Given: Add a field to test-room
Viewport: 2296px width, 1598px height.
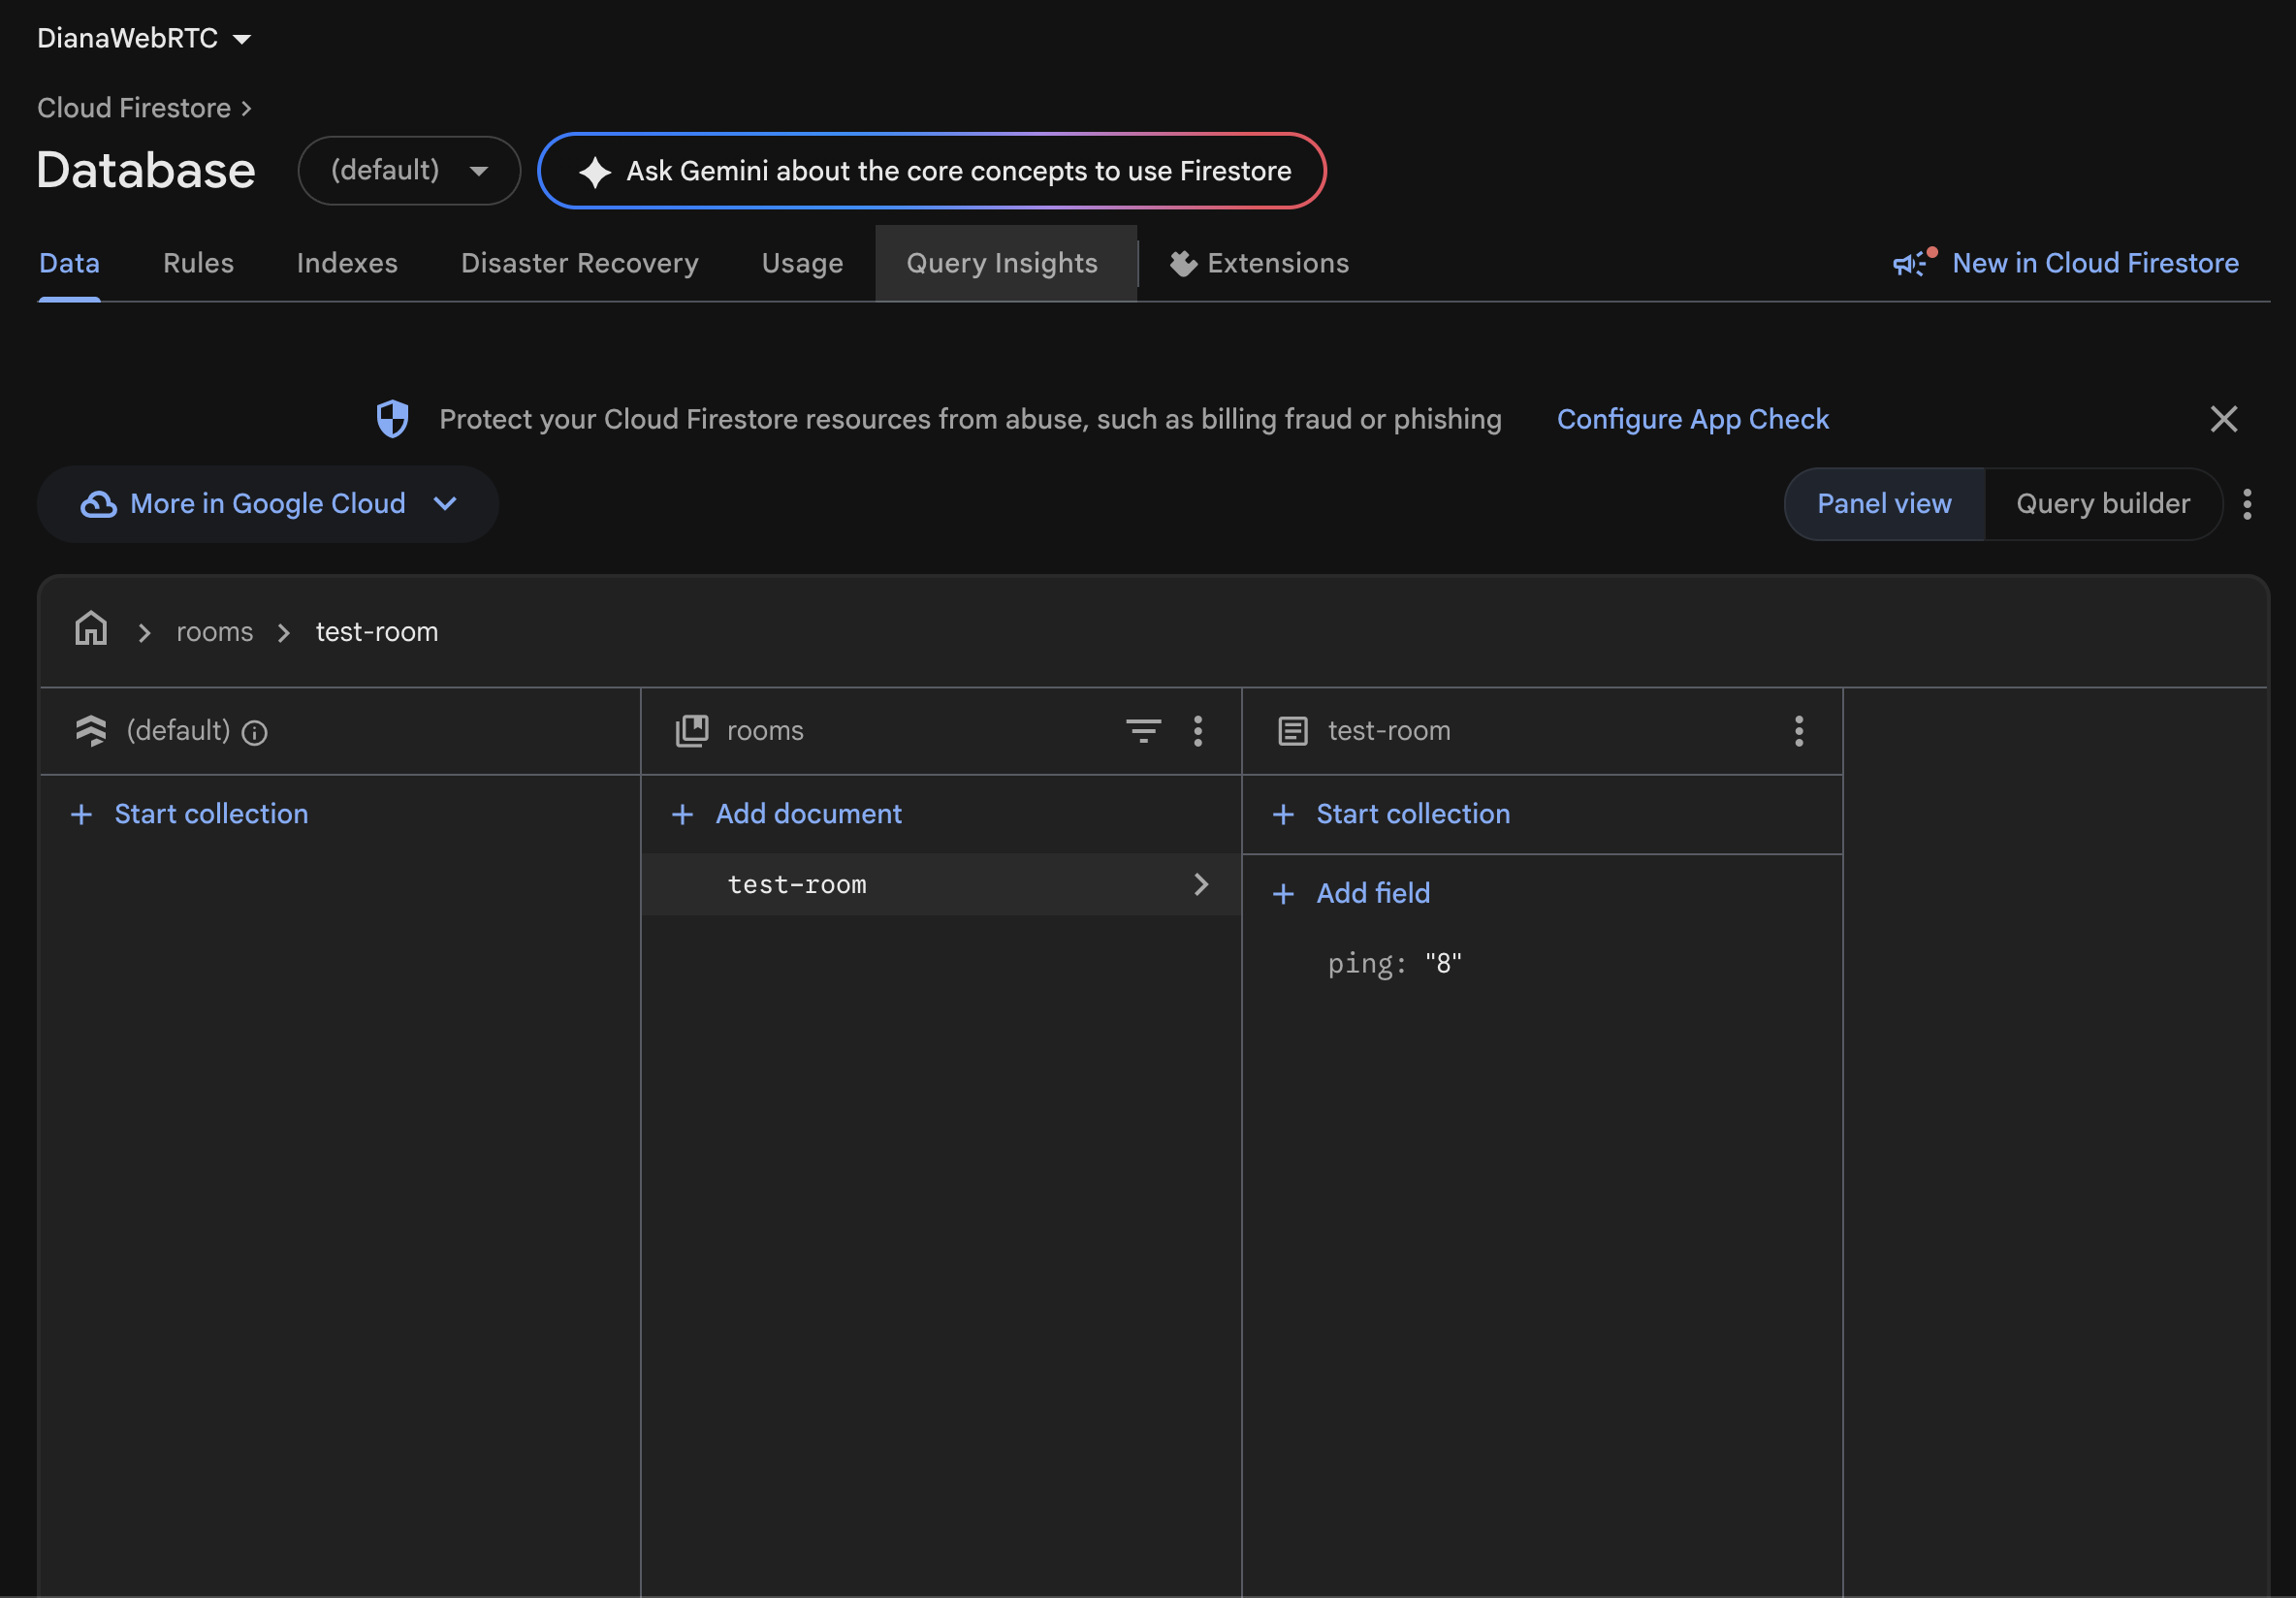Looking at the screenshot, I should 1352,893.
